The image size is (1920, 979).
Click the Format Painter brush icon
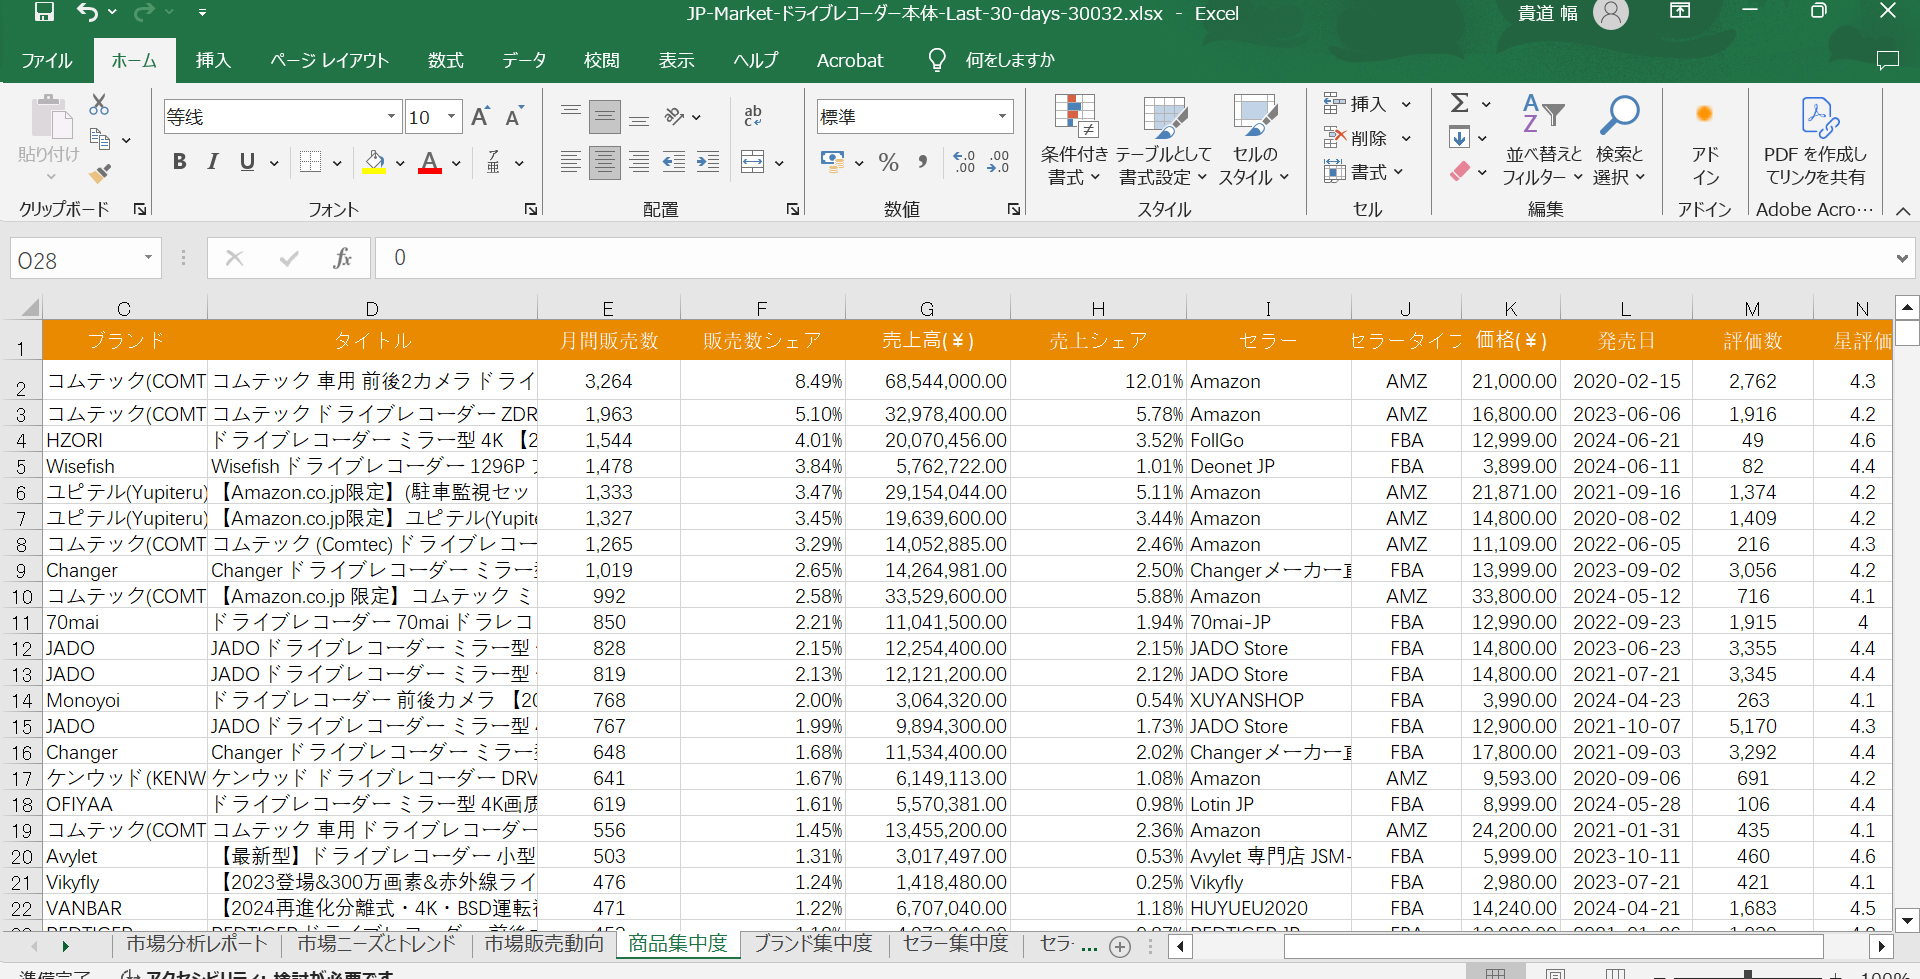pos(100,173)
